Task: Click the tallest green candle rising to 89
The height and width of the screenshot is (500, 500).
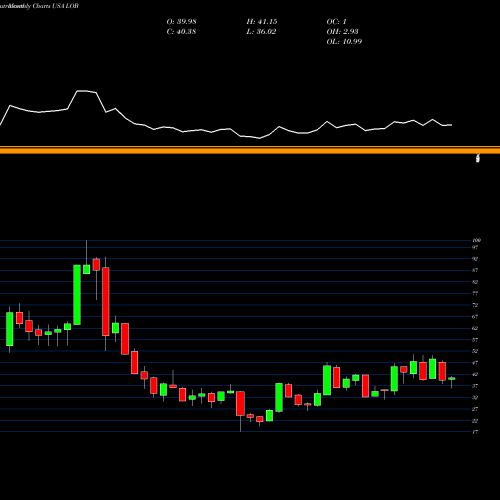Action: click(x=77, y=295)
